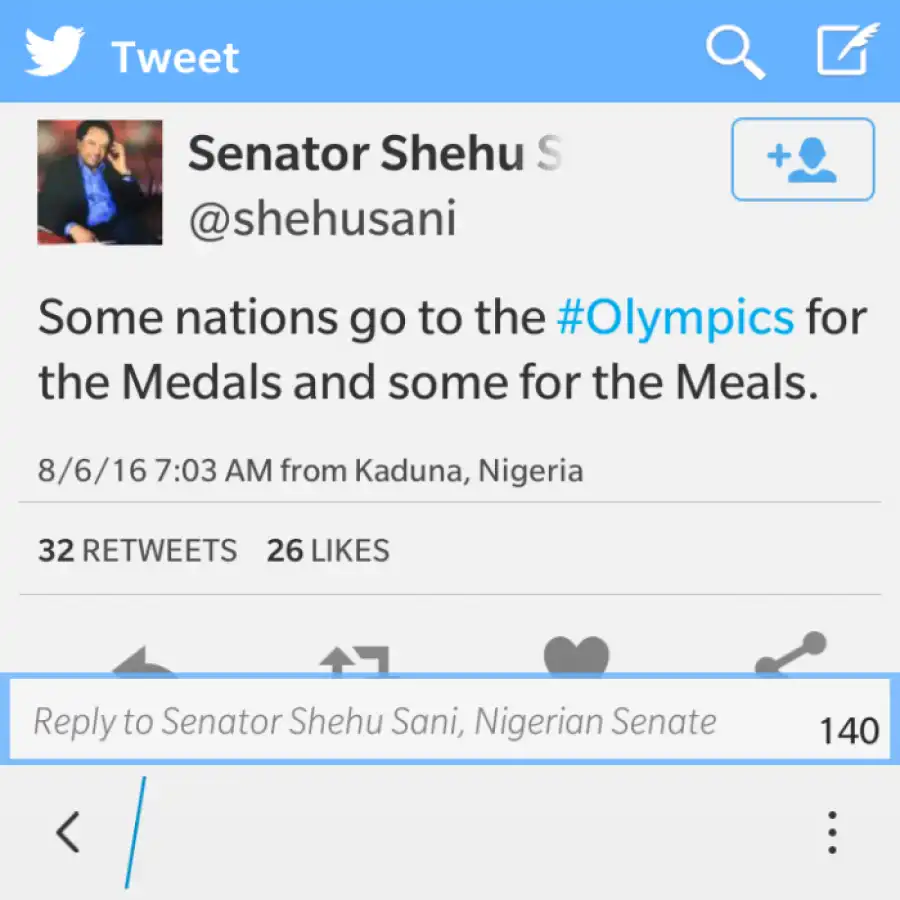Go back with the left chevron
900x900 pixels.
(x=68, y=832)
